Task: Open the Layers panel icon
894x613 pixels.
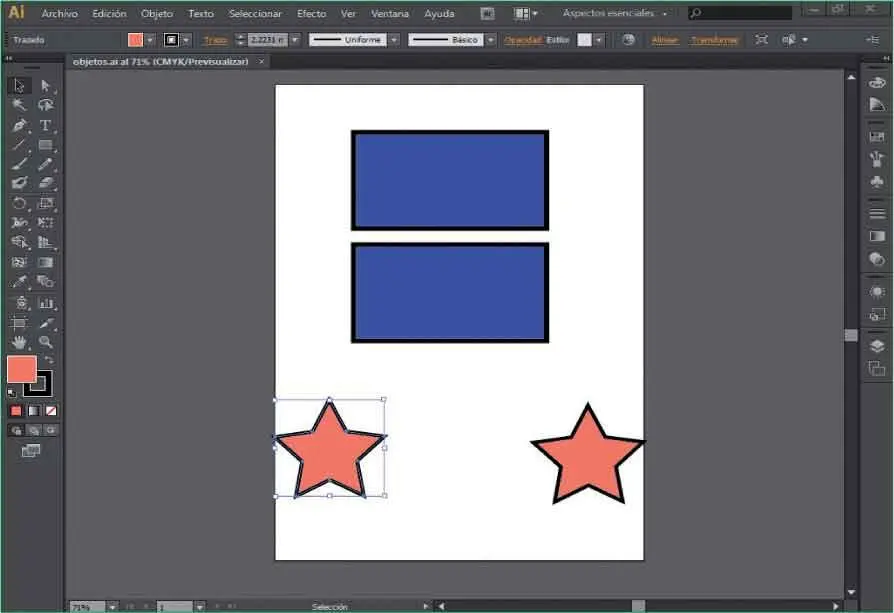Action: [877, 346]
